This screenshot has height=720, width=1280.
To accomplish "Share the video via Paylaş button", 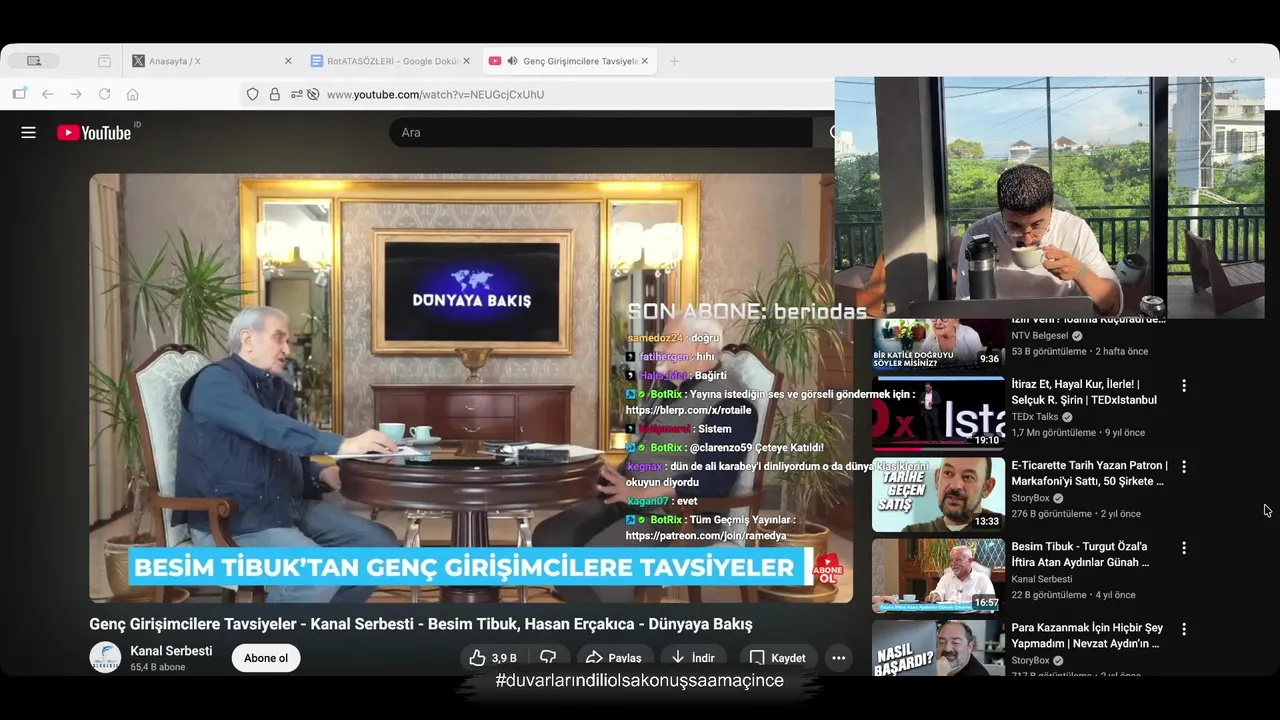I will (x=614, y=658).
